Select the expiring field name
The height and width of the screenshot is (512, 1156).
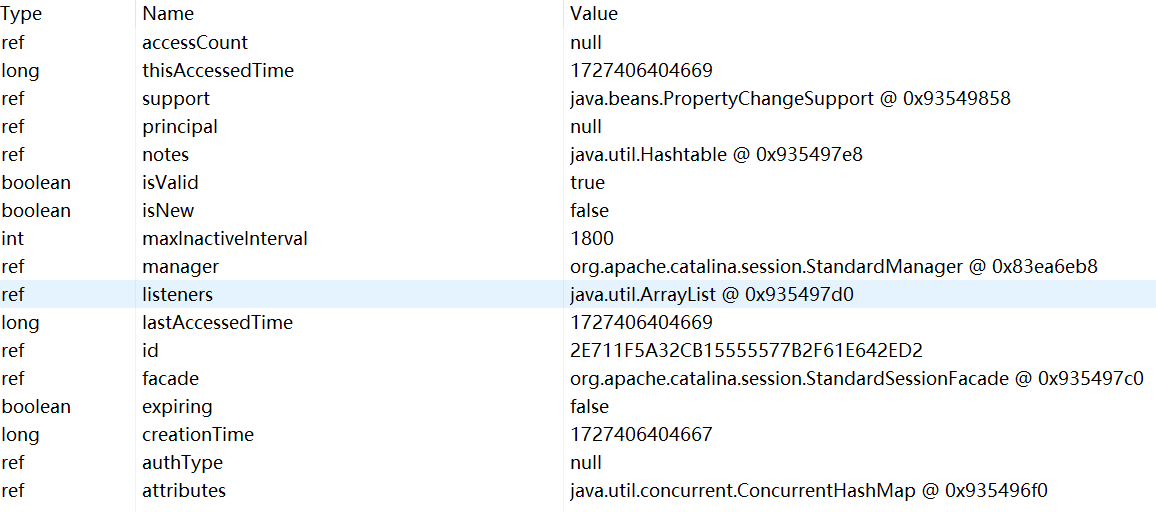[x=177, y=407]
